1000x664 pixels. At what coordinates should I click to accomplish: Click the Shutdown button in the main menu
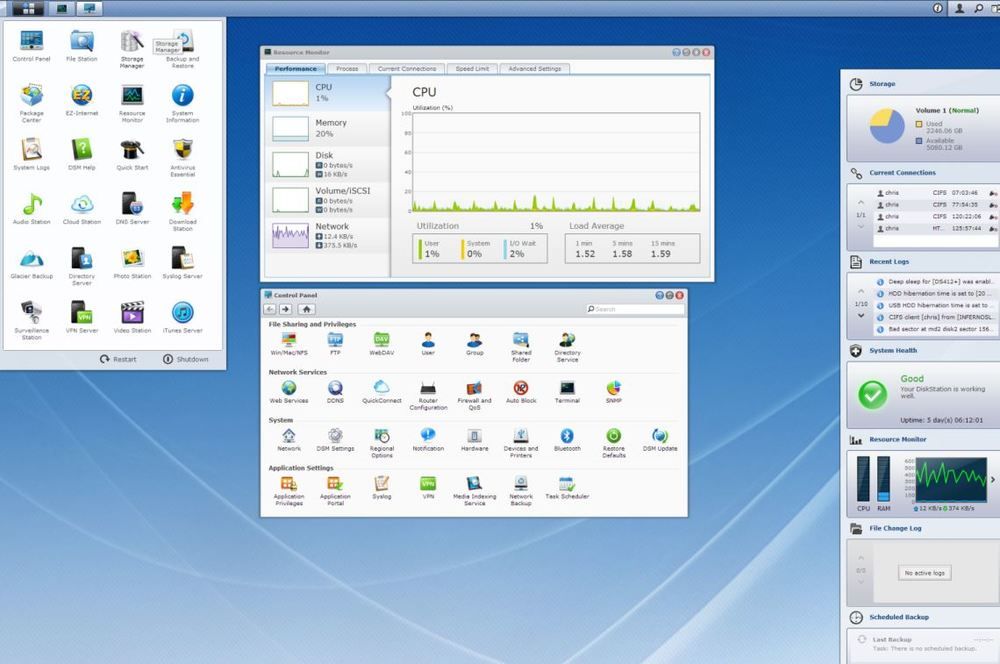186,359
